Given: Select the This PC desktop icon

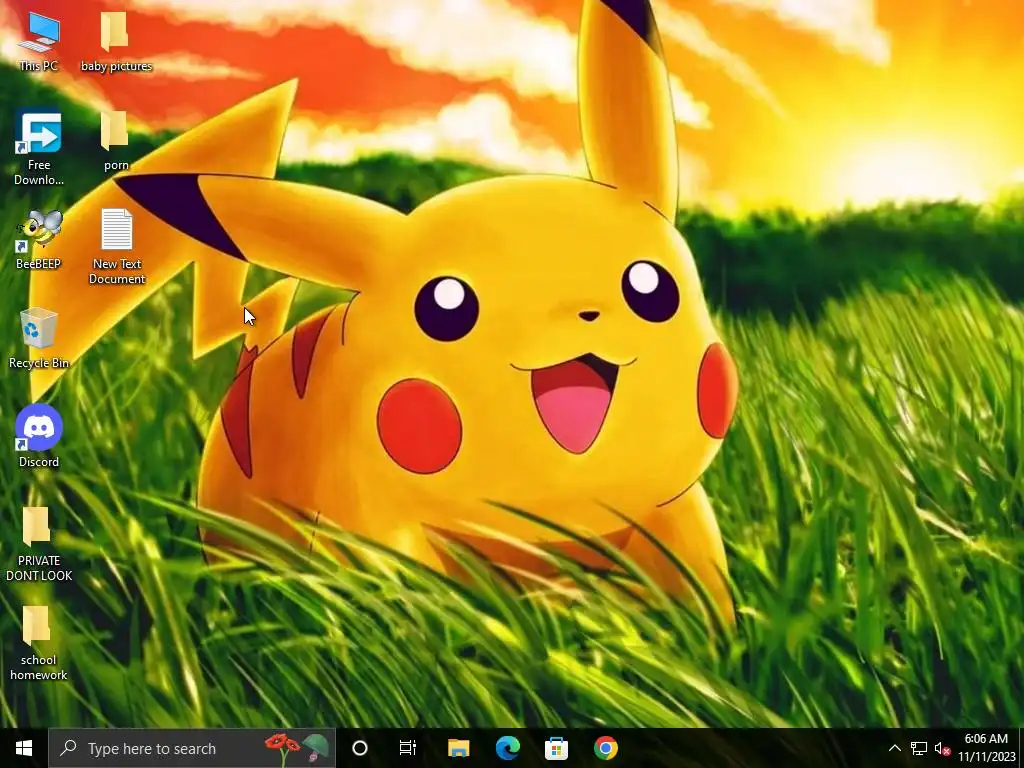Looking at the screenshot, I should coord(39,40).
